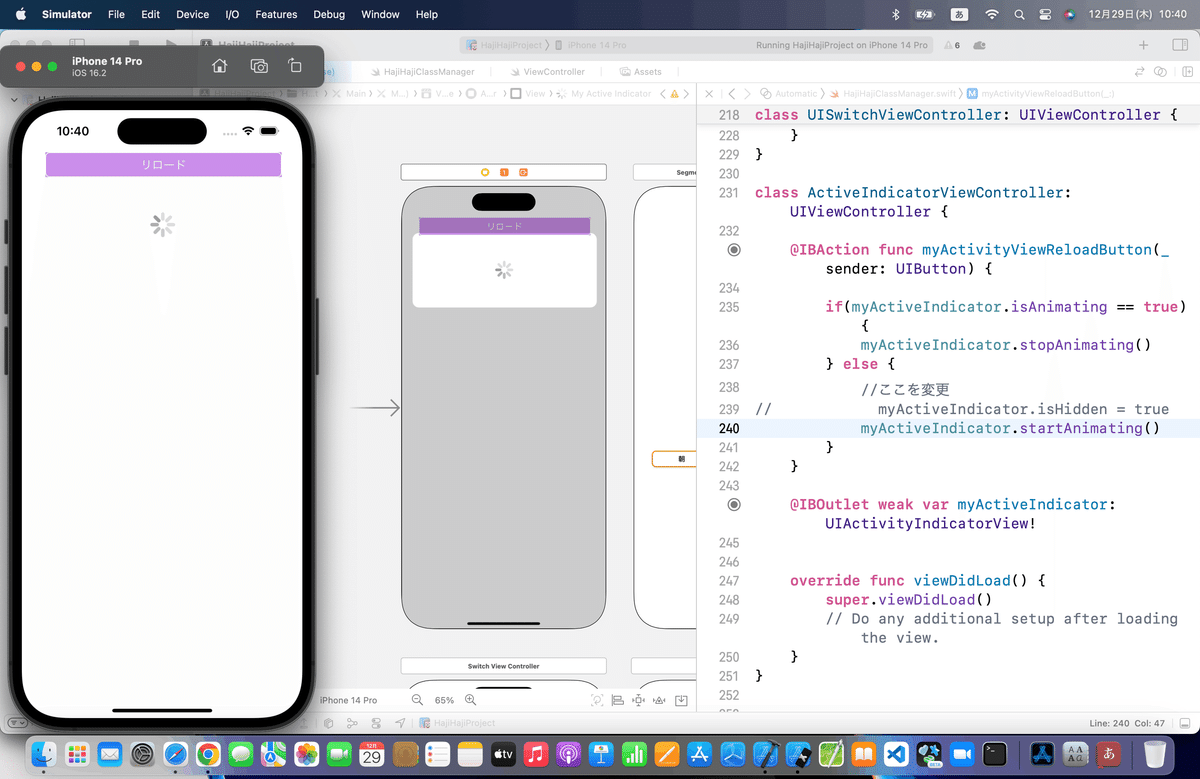Viewport: 1200px width, 779px height.
Task: Swap the editor panes with arrows icon
Action: coord(1139,72)
